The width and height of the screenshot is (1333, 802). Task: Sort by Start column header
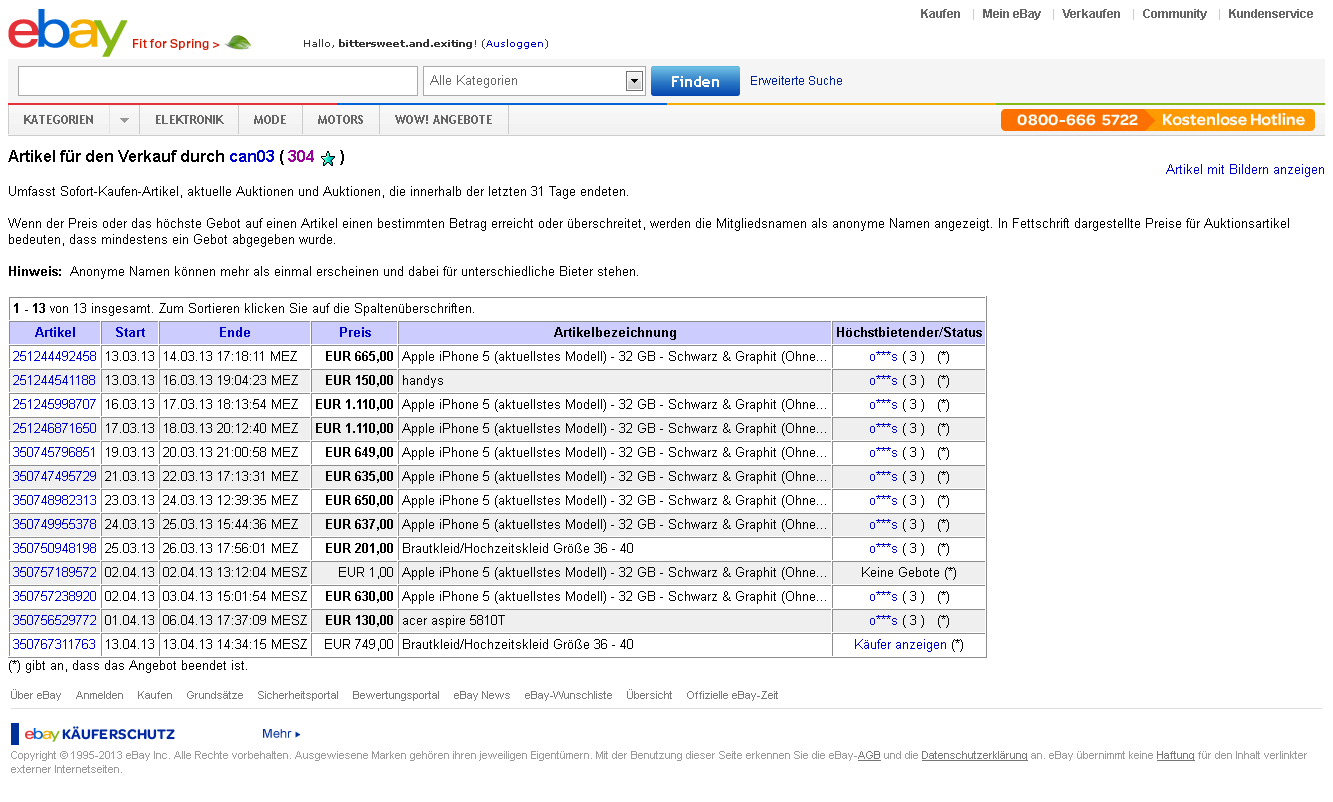130,333
